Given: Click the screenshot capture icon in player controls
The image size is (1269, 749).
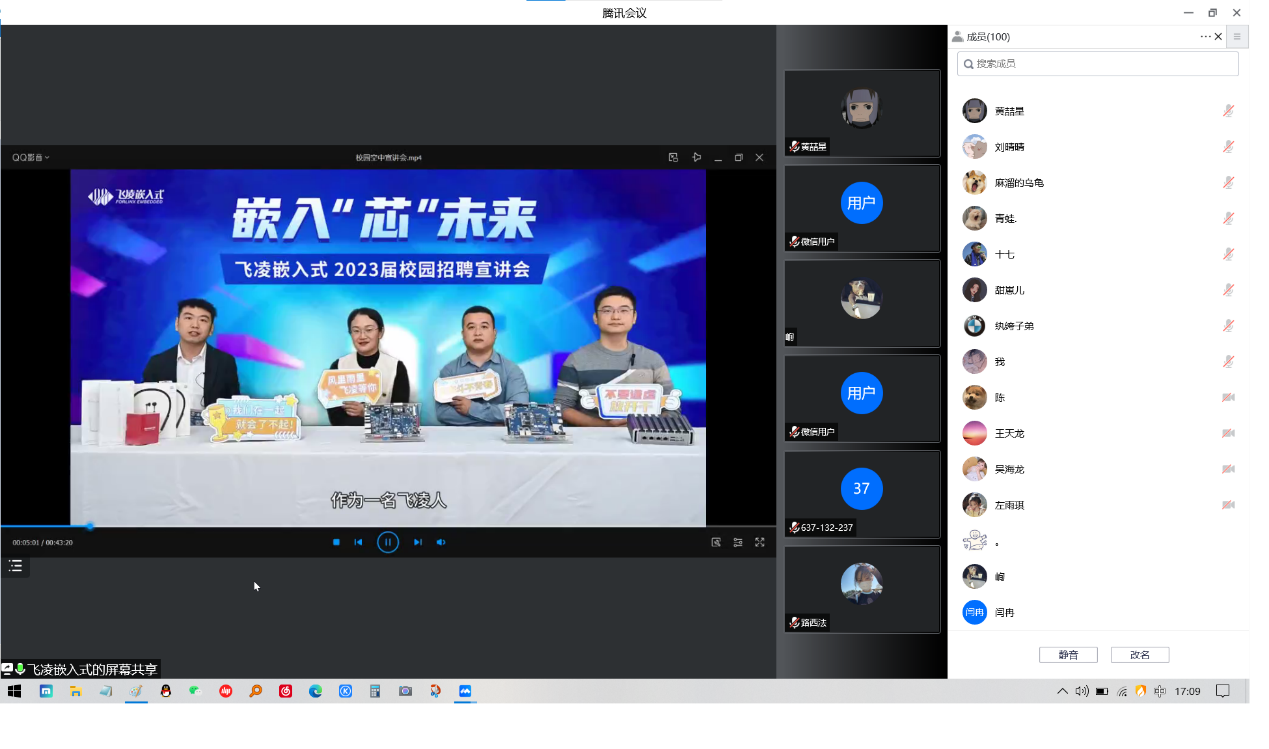Looking at the screenshot, I should tap(716, 542).
